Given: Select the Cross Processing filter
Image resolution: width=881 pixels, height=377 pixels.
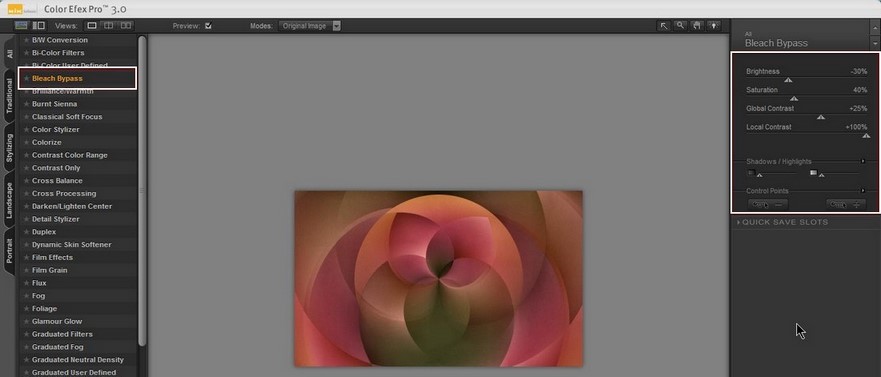Looking at the screenshot, I should click(x=79, y=193).
